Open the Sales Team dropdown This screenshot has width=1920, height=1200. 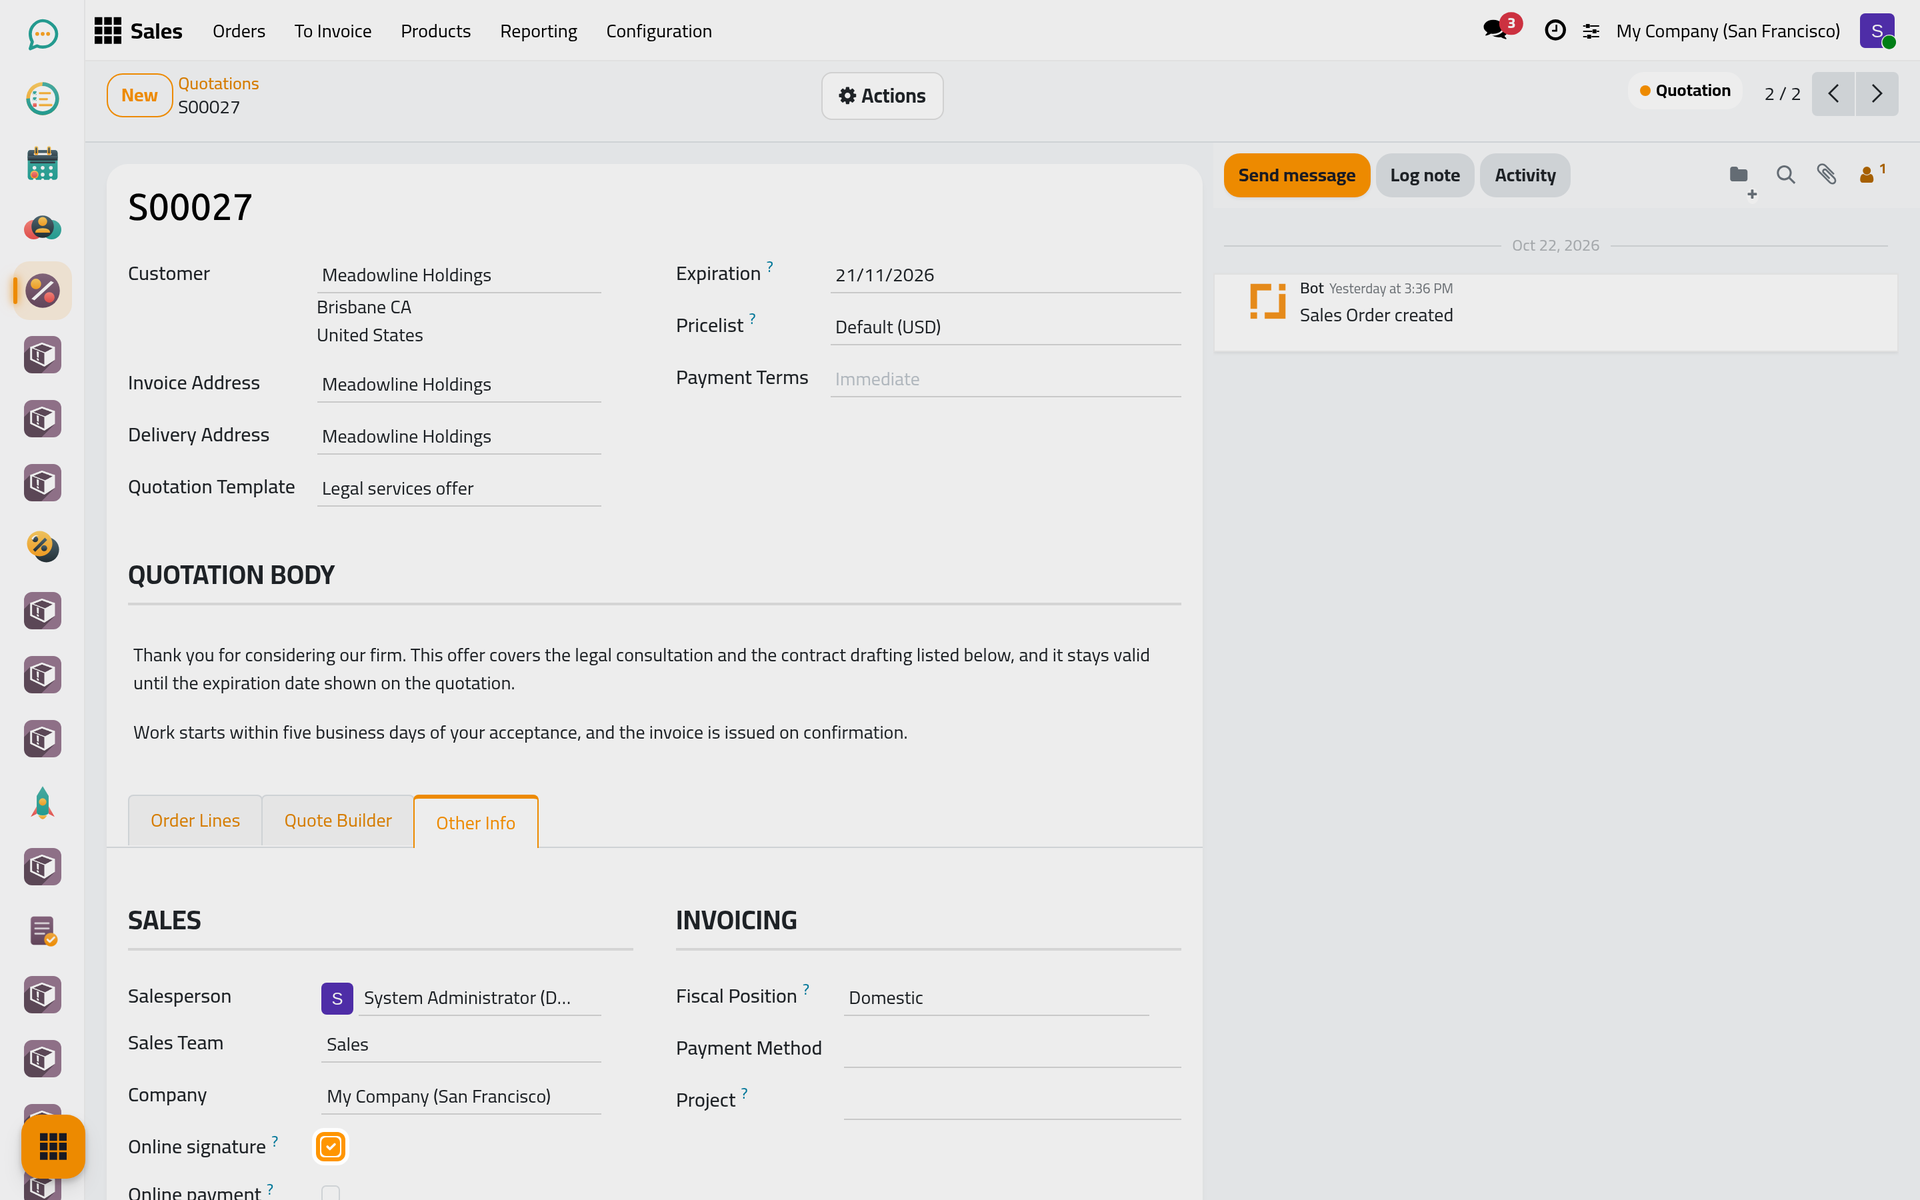click(x=461, y=1045)
